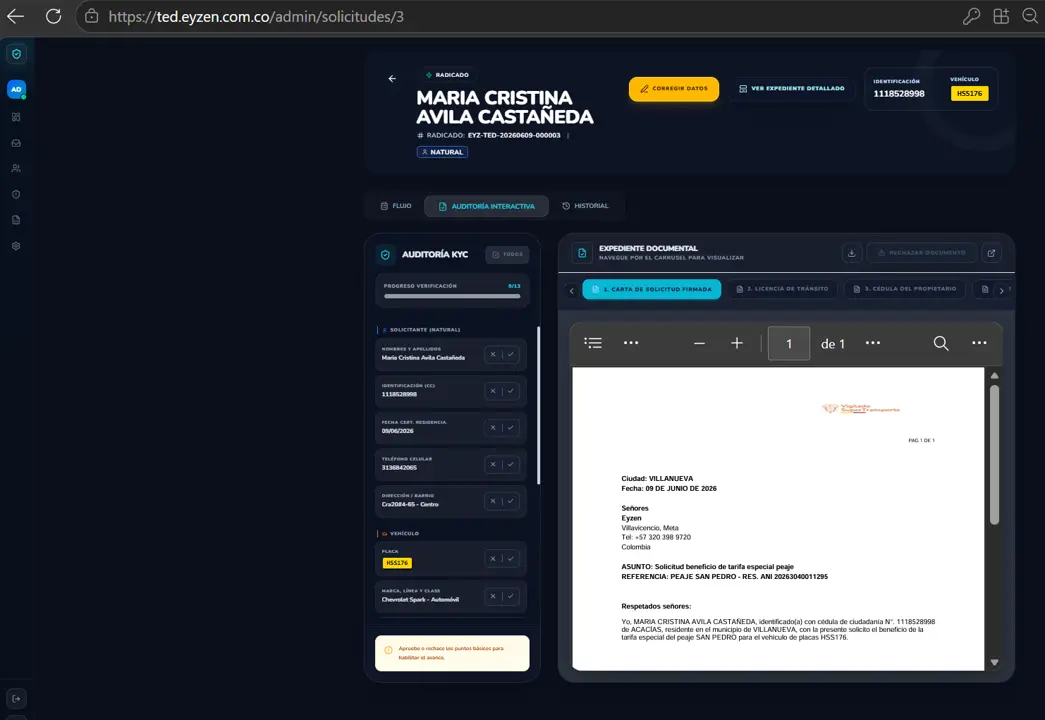Approve Placa HSS176 field

[511, 559]
